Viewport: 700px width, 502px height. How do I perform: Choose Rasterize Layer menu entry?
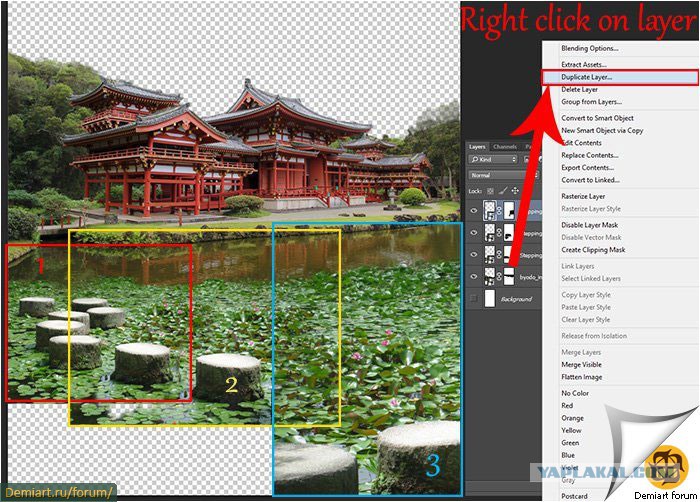583,196
